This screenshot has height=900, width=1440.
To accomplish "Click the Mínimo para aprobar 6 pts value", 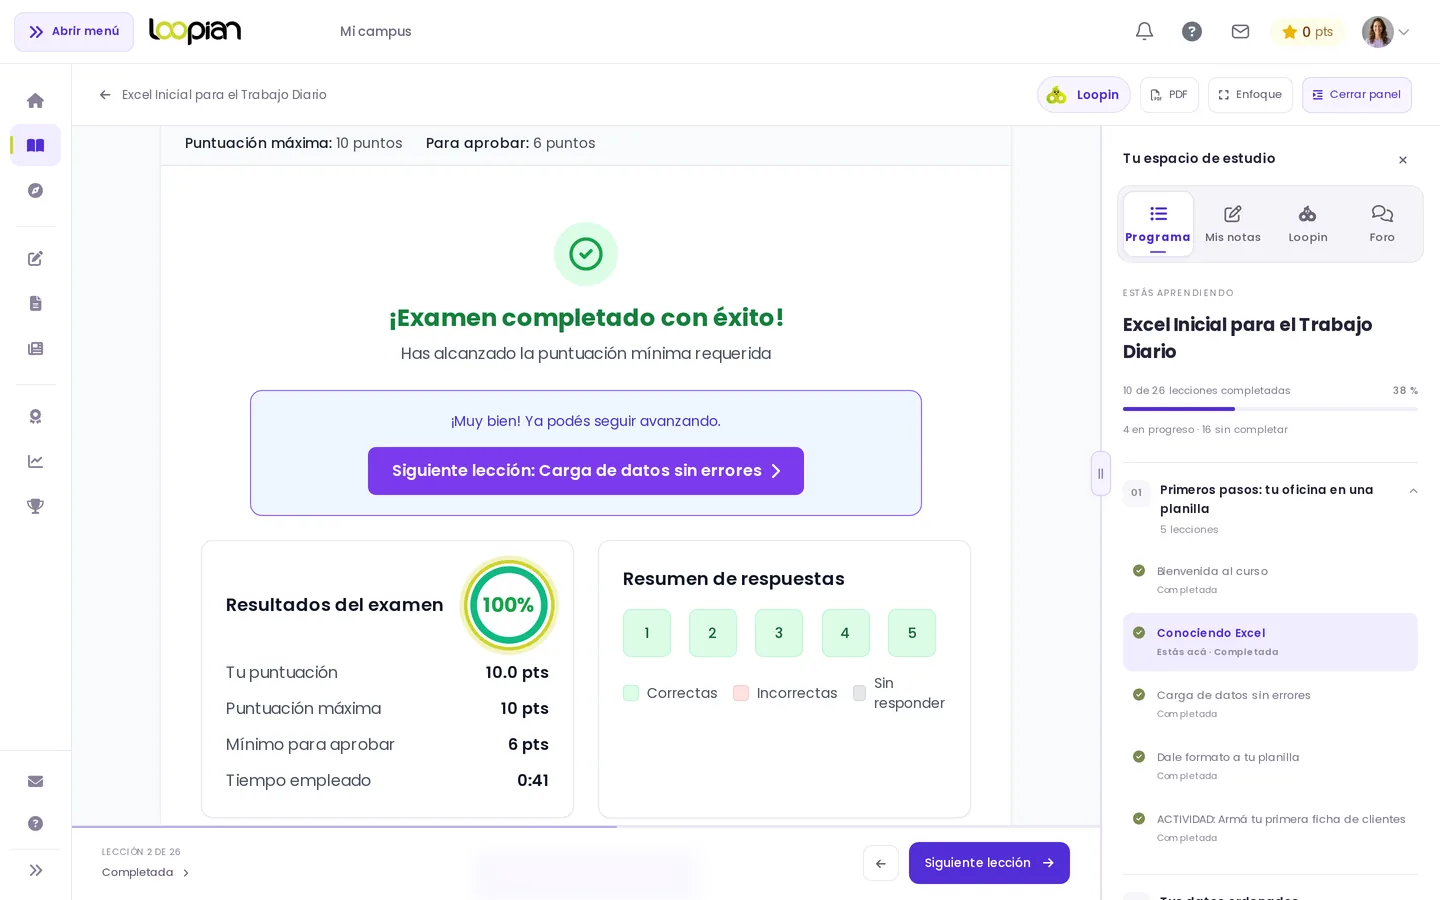I will tap(528, 745).
